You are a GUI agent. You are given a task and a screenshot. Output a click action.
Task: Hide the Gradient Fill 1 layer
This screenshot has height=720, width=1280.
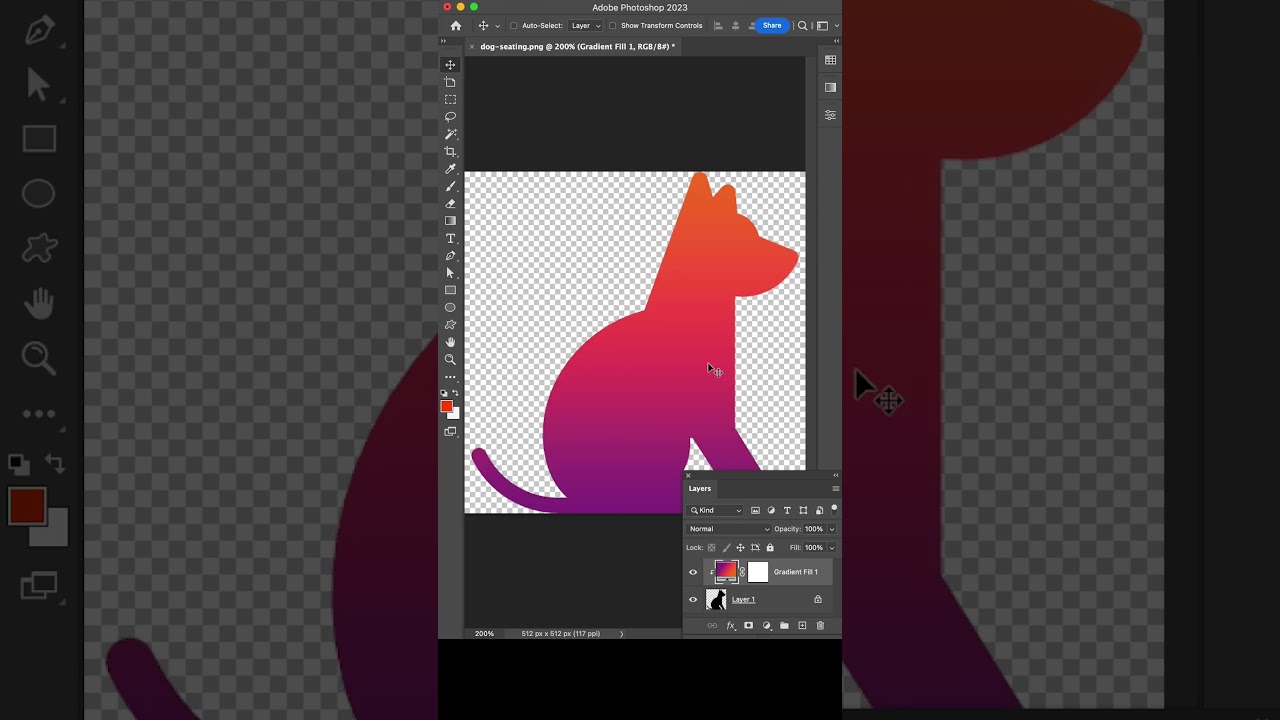pyautogui.click(x=693, y=572)
